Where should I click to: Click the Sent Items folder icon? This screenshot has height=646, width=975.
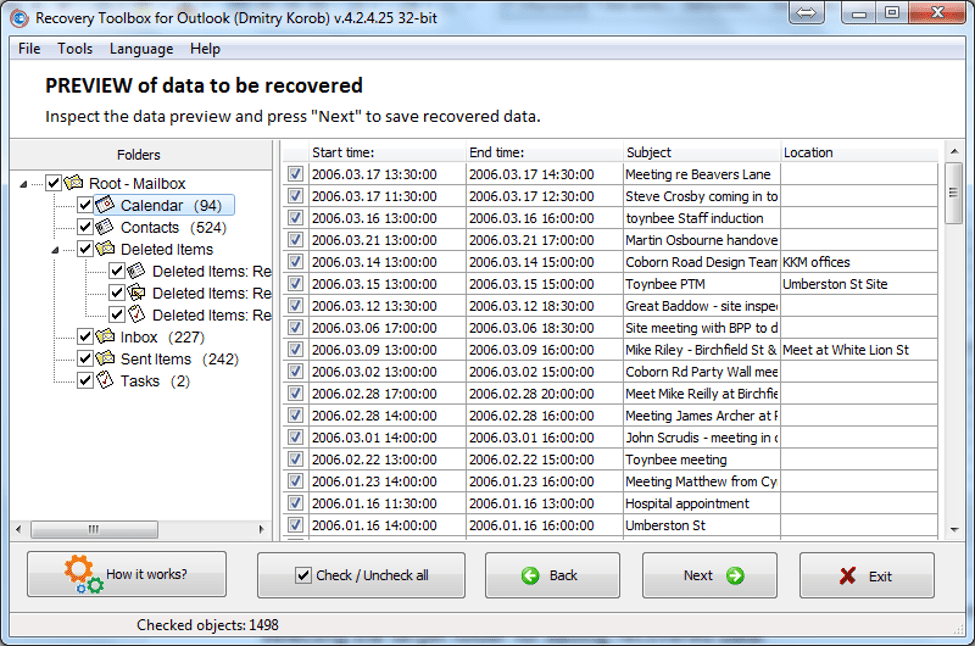point(105,358)
